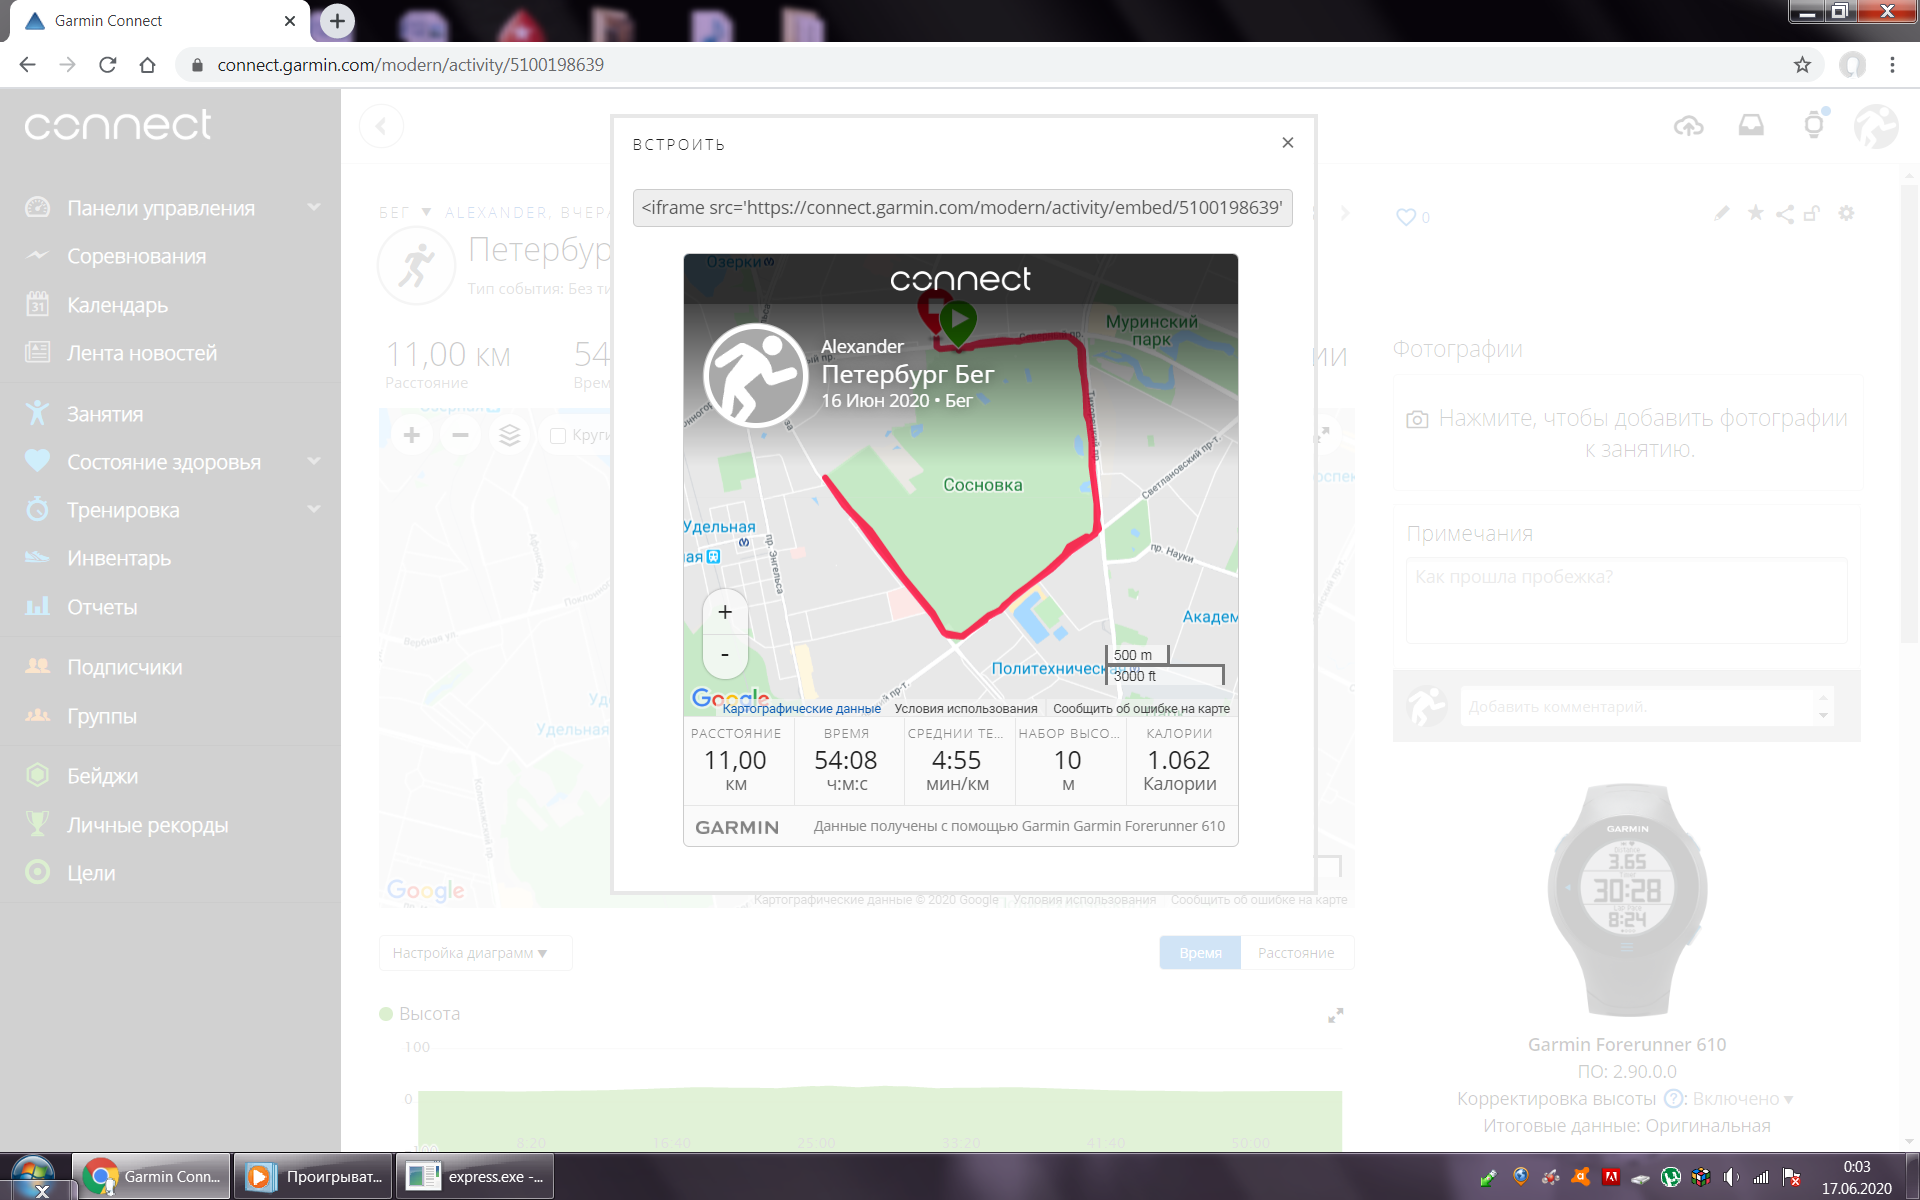Open Reports (Отчеты) in sidebar

point(102,607)
